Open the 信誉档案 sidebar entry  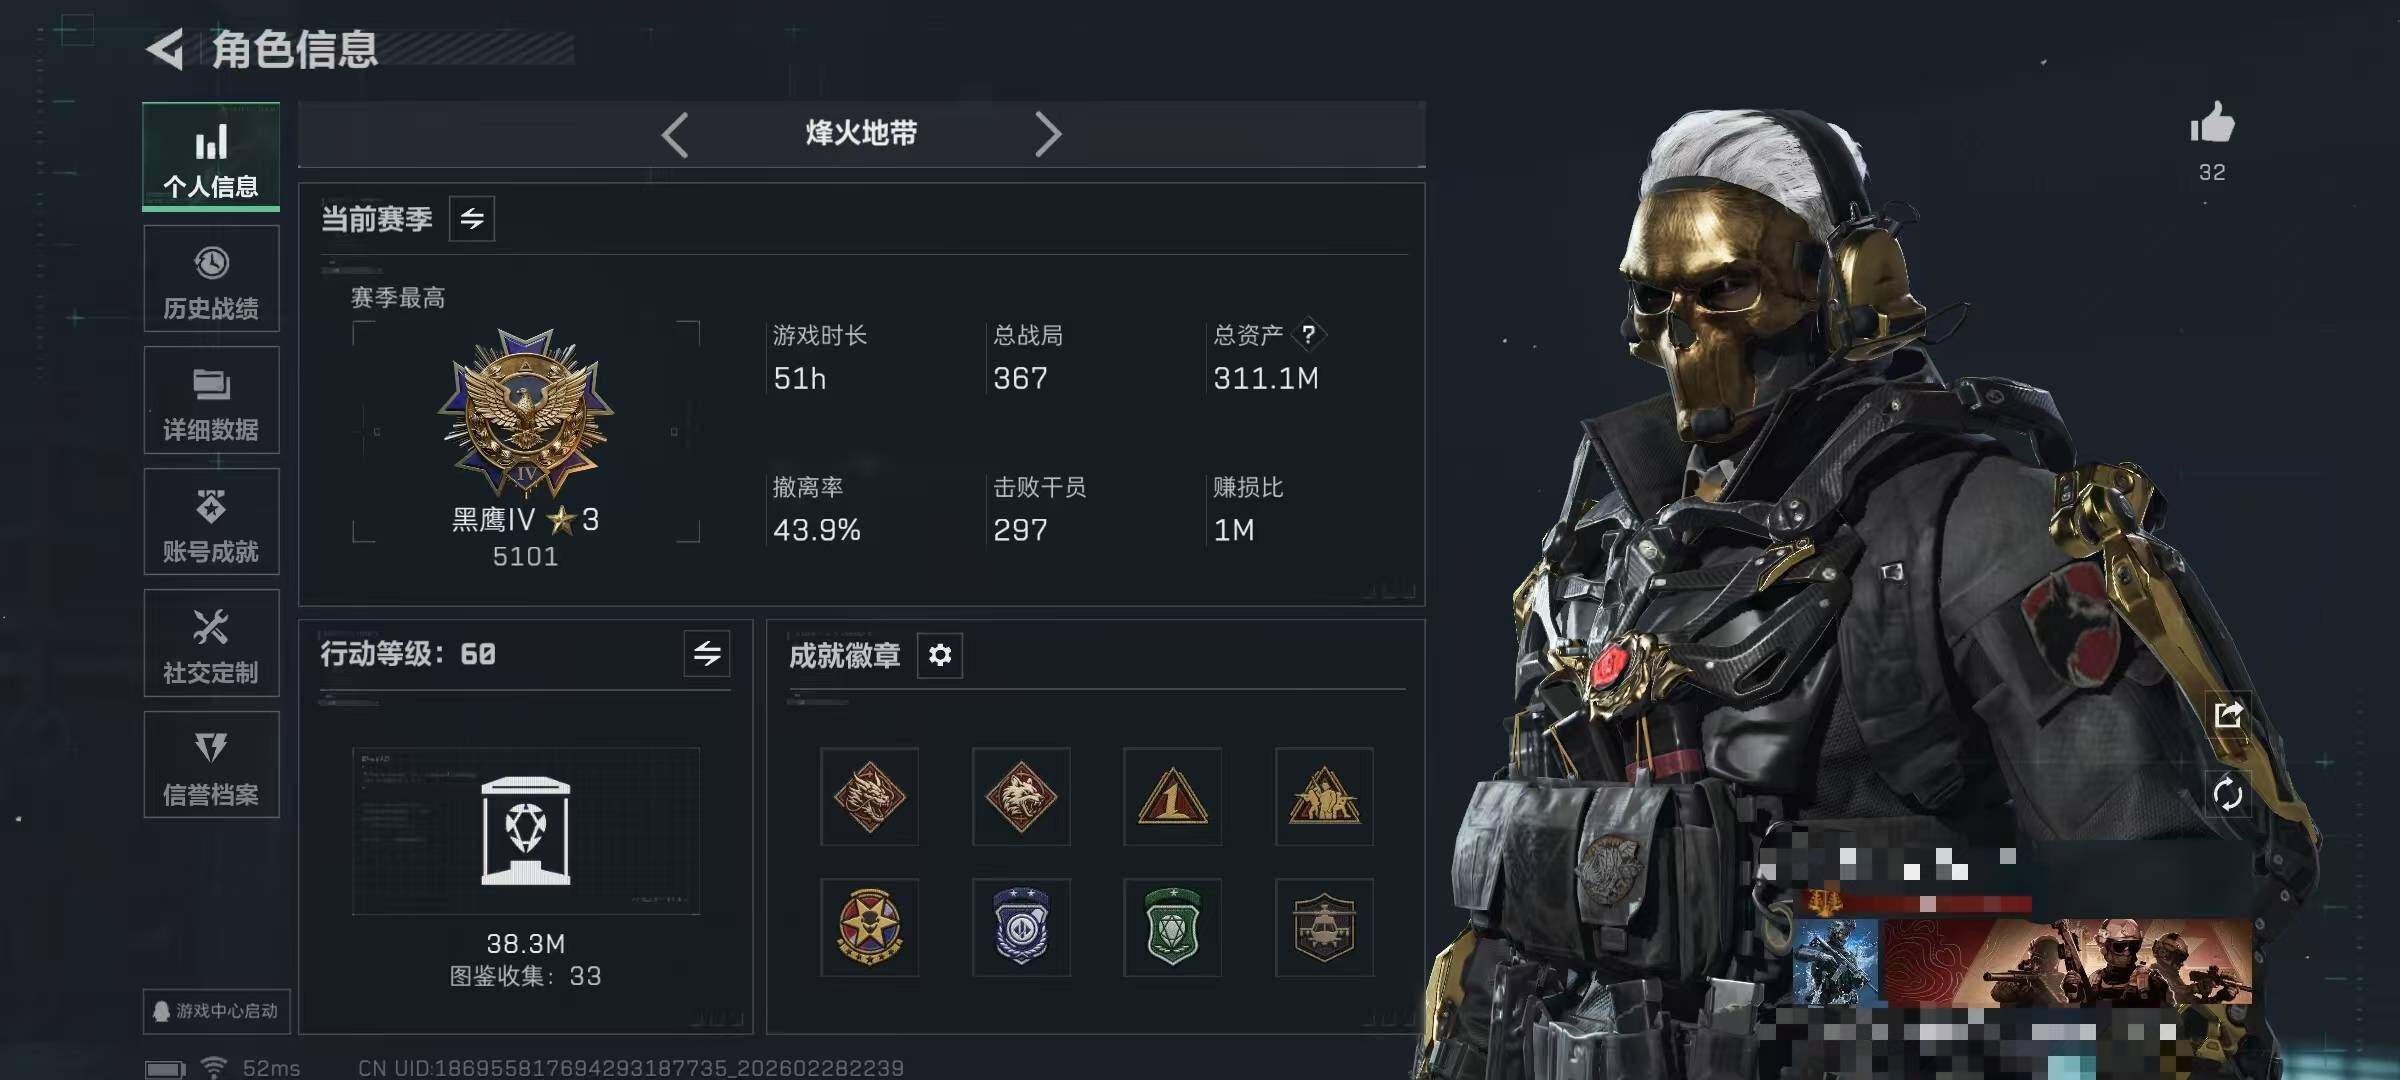(x=211, y=765)
